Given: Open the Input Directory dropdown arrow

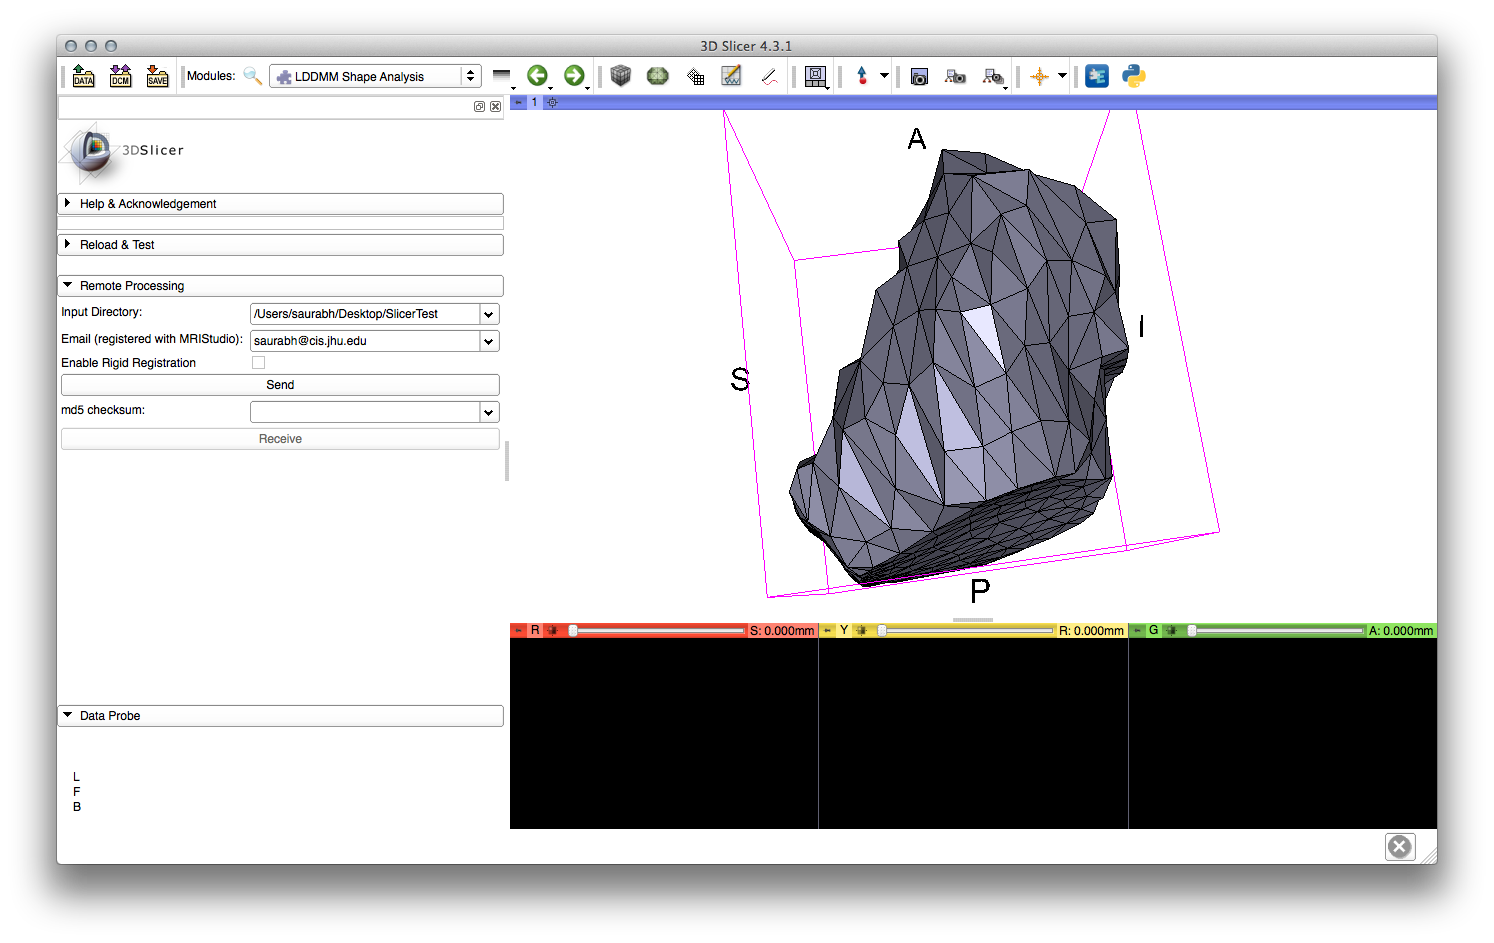Looking at the screenshot, I should click(x=488, y=314).
